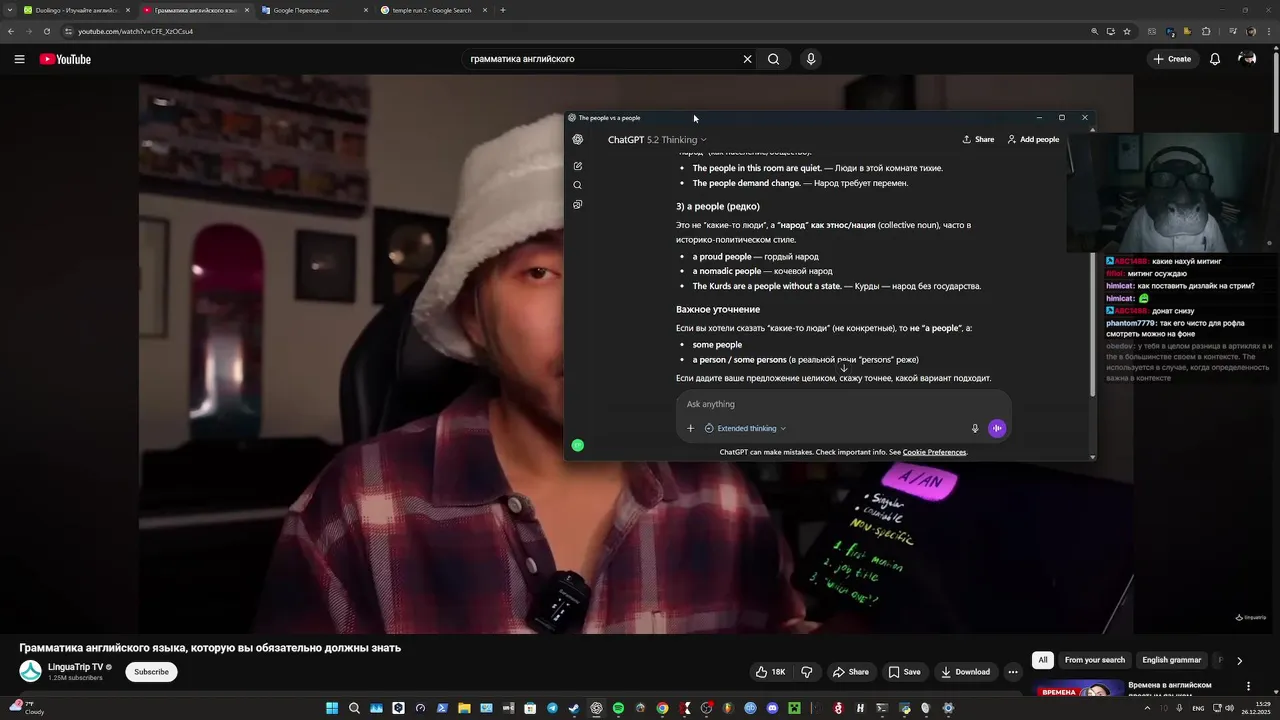The image size is (1280, 720).
Task: Open Chrome three-dot menu
Action: tap(1269, 31)
